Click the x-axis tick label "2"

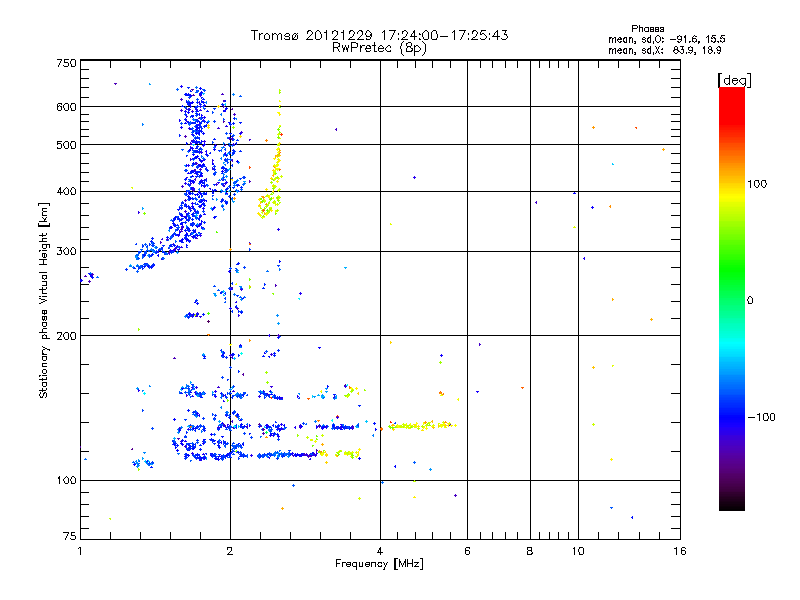click(x=230, y=551)
